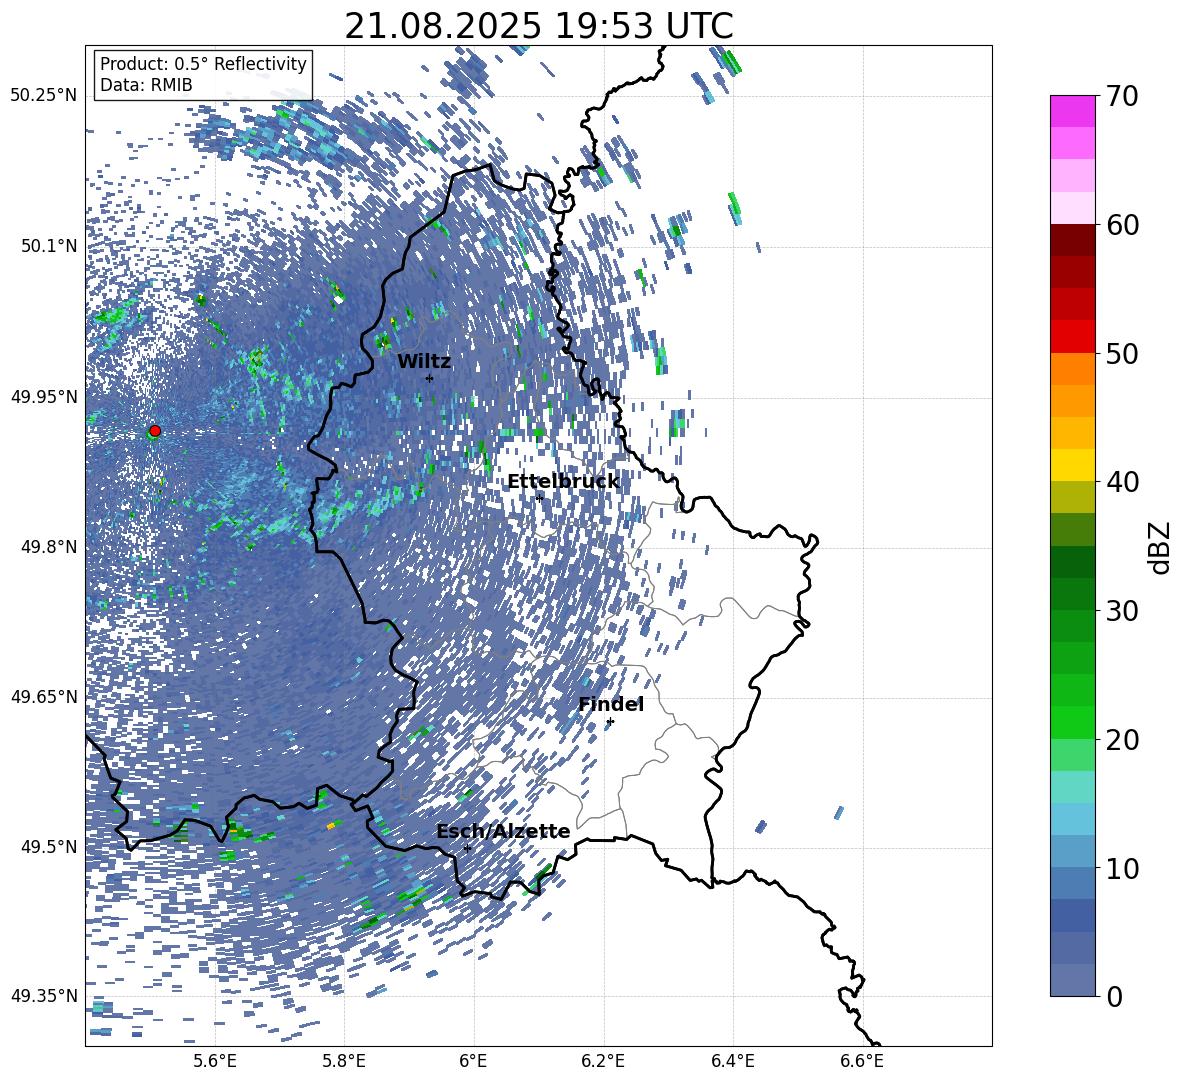The height and width of the screenshot is (1081, 1184).
Task: Click the 60 tick label on colorbar
Action: (1123, 225)
